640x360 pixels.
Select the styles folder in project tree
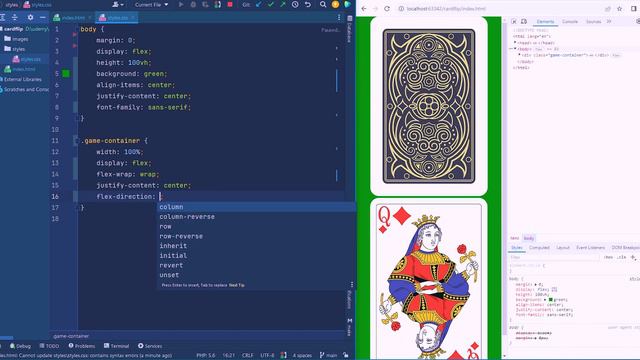tap(15, 49)
